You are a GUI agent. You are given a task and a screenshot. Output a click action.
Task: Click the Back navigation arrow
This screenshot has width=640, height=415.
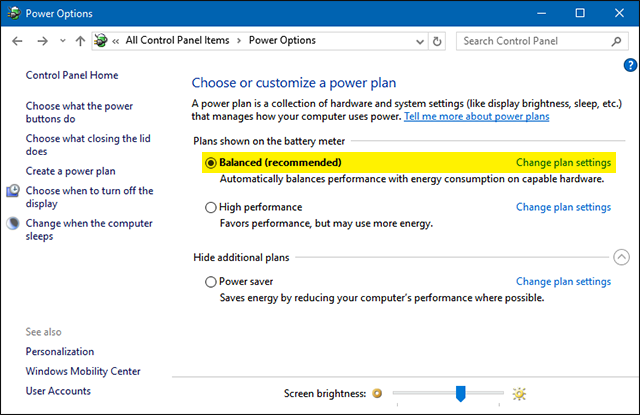[16, 41]
